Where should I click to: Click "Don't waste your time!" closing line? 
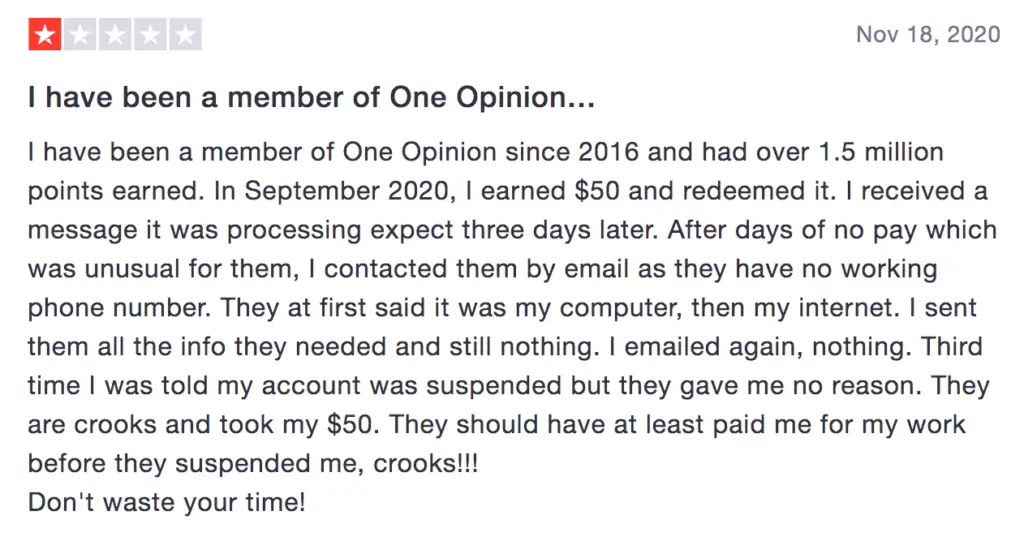pyautogui.click(x=167, y=502)
